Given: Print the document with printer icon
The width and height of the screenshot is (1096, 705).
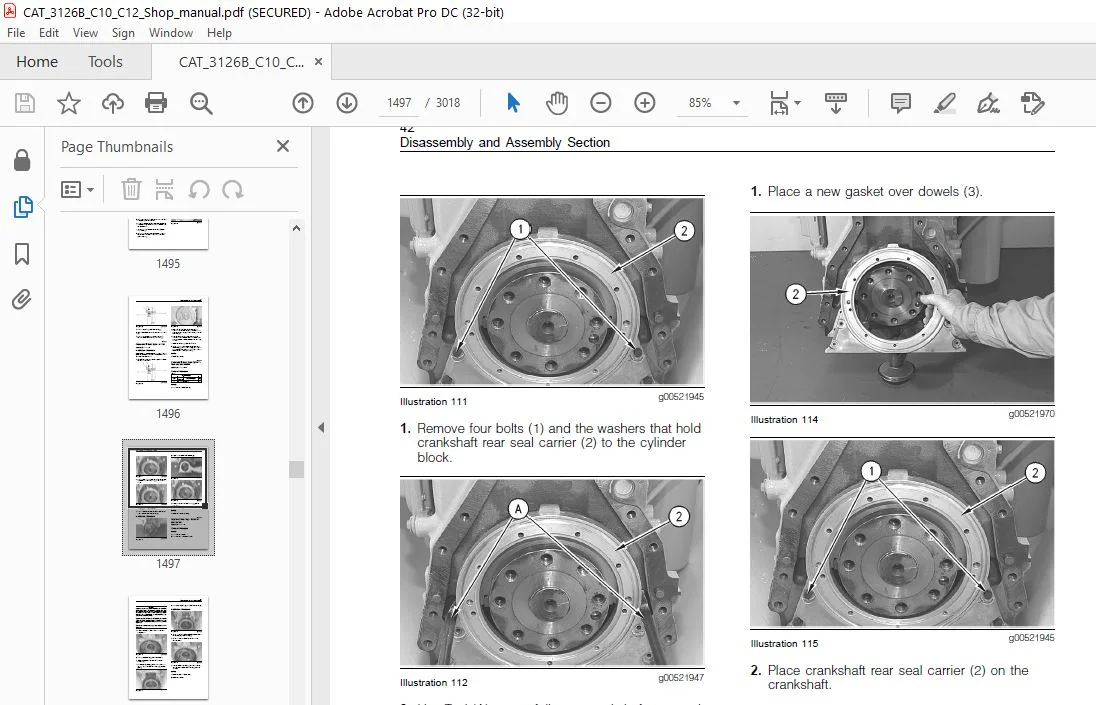Looking at the screenshot, I should click(x=156, y=103).
